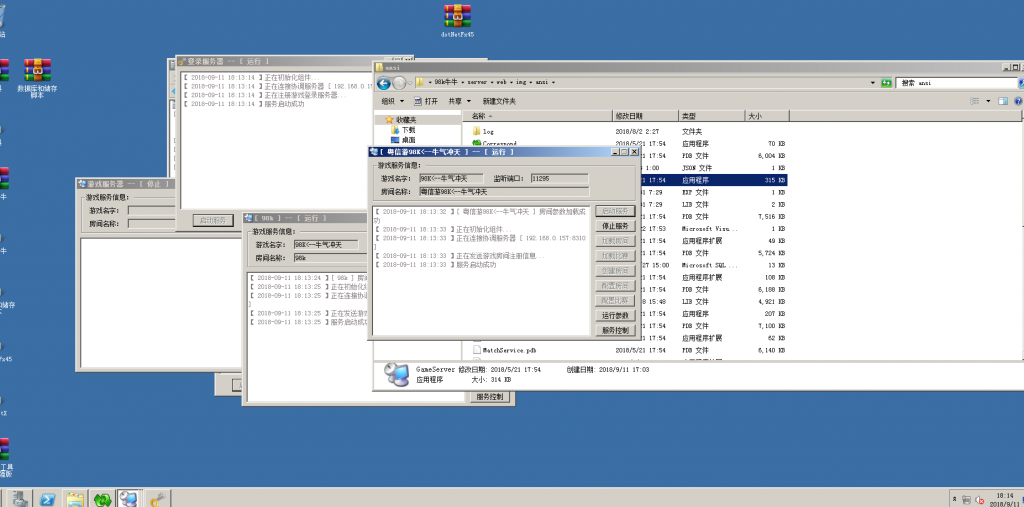Screen dimensions: 1024x507
Task: Go back in the Explorer window
Action: [384, 83]
